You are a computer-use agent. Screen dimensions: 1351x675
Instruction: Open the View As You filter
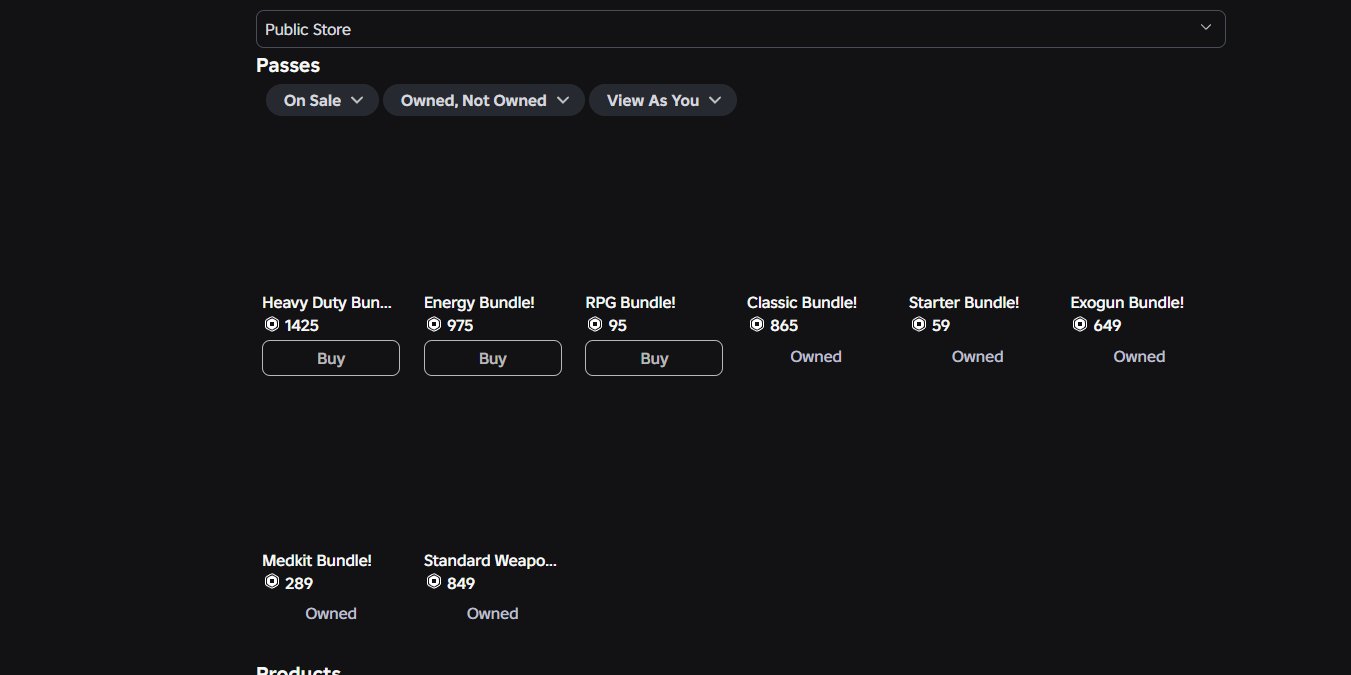pos(663,100)
